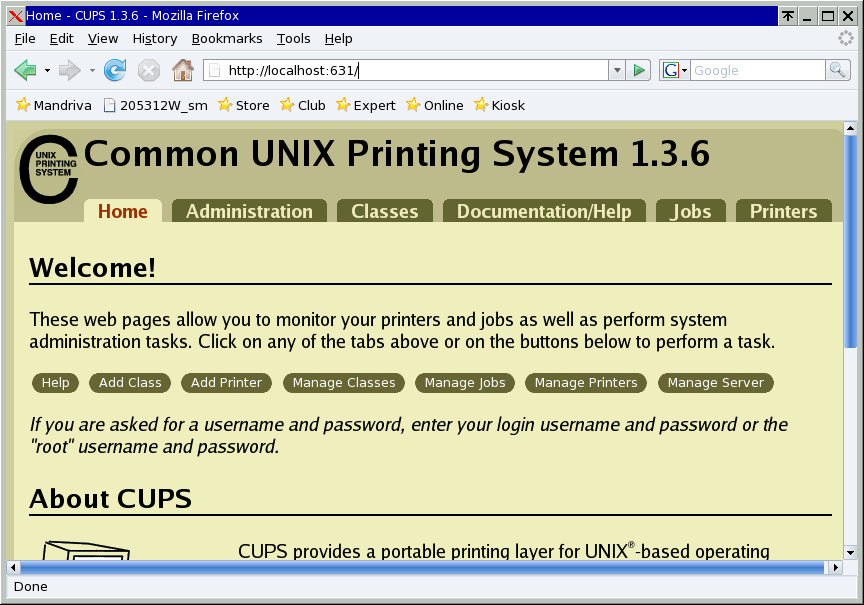Switch to the Jobs tab

click(690, 211)
